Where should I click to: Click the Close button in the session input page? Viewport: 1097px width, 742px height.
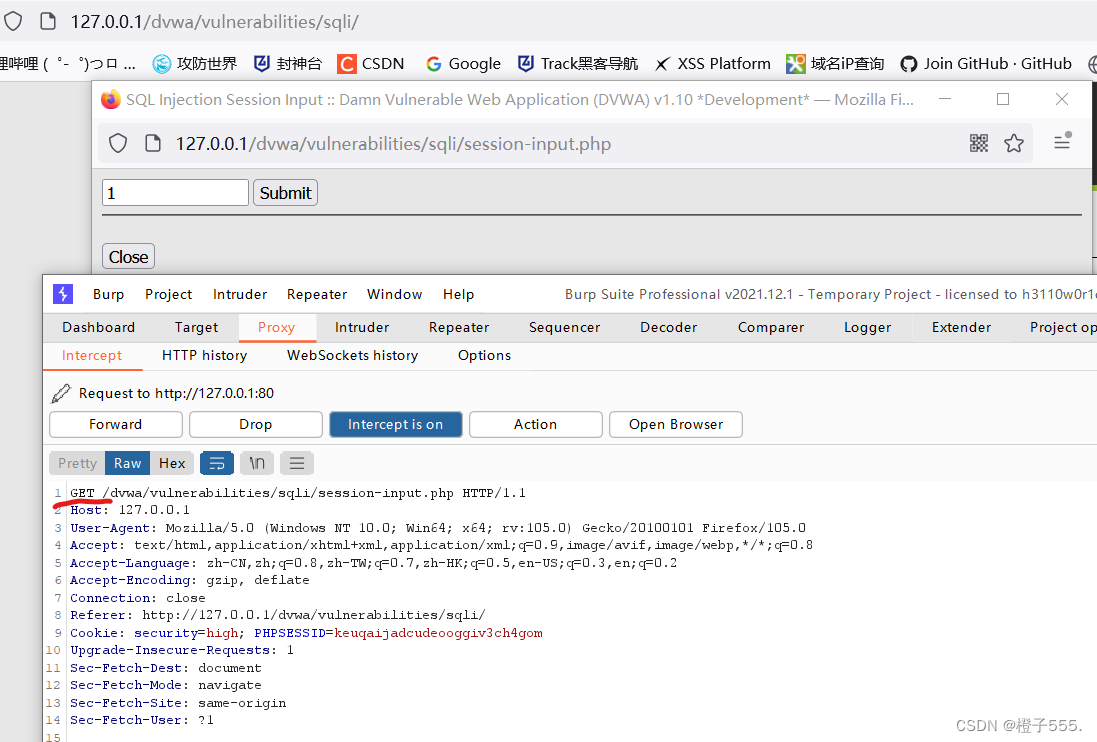(128, 257)
